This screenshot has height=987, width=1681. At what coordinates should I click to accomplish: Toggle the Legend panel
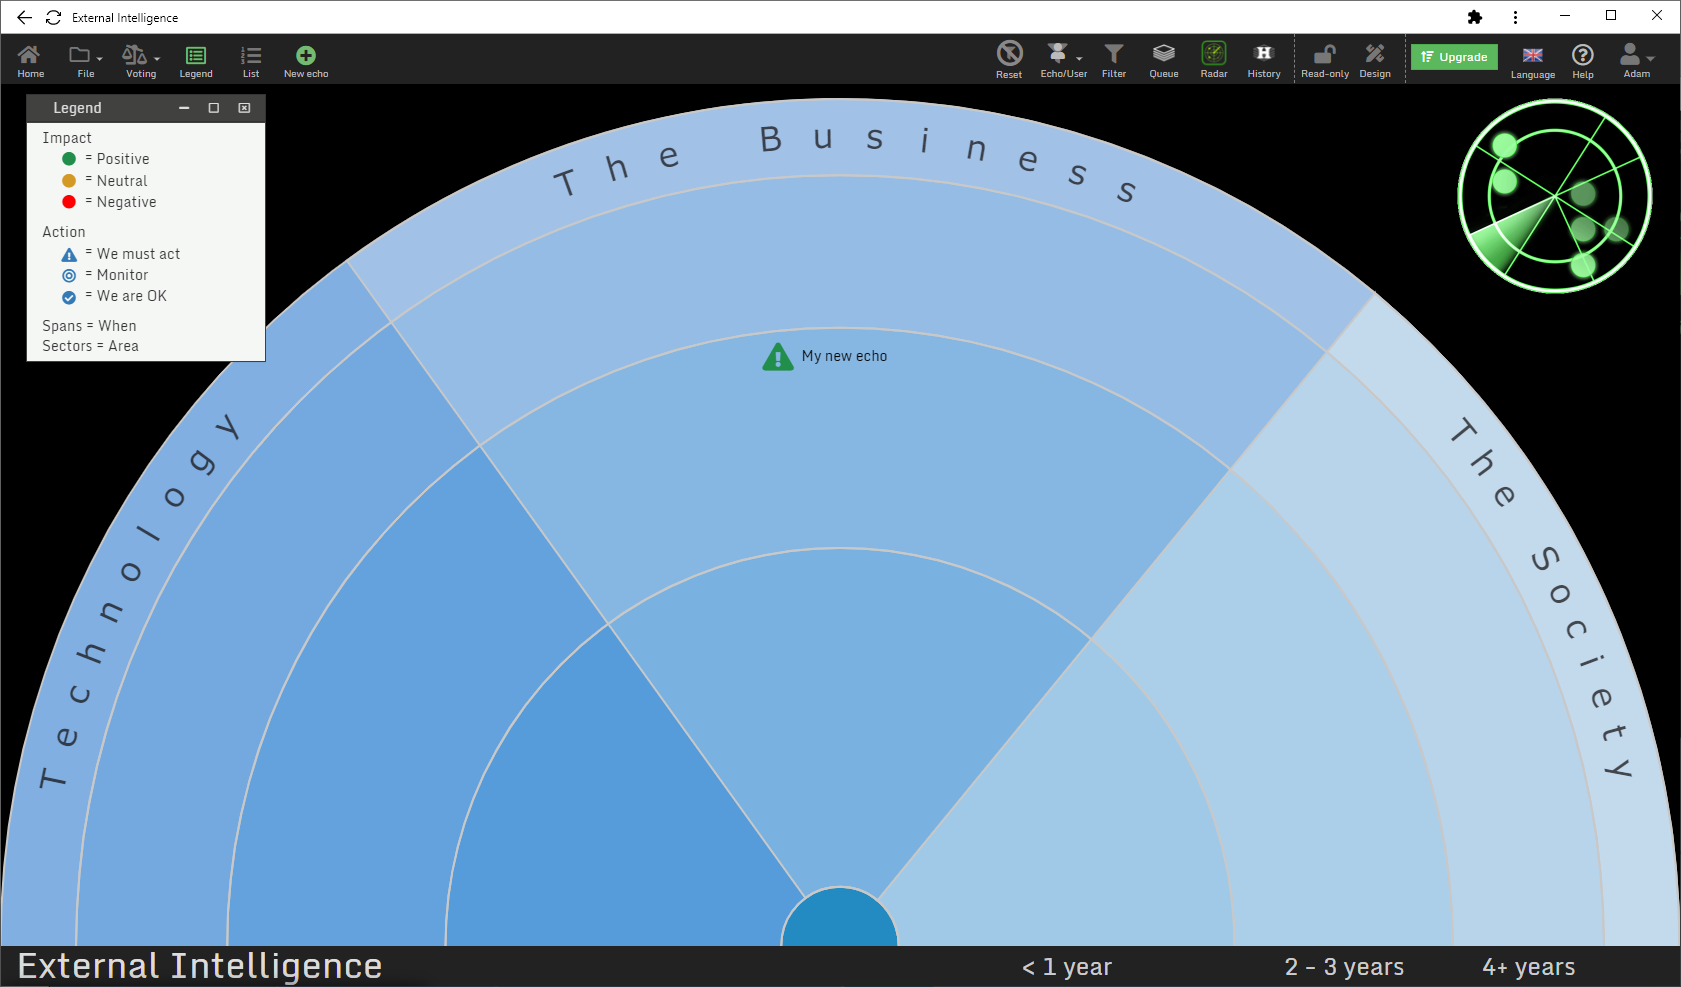pos(196,60)
